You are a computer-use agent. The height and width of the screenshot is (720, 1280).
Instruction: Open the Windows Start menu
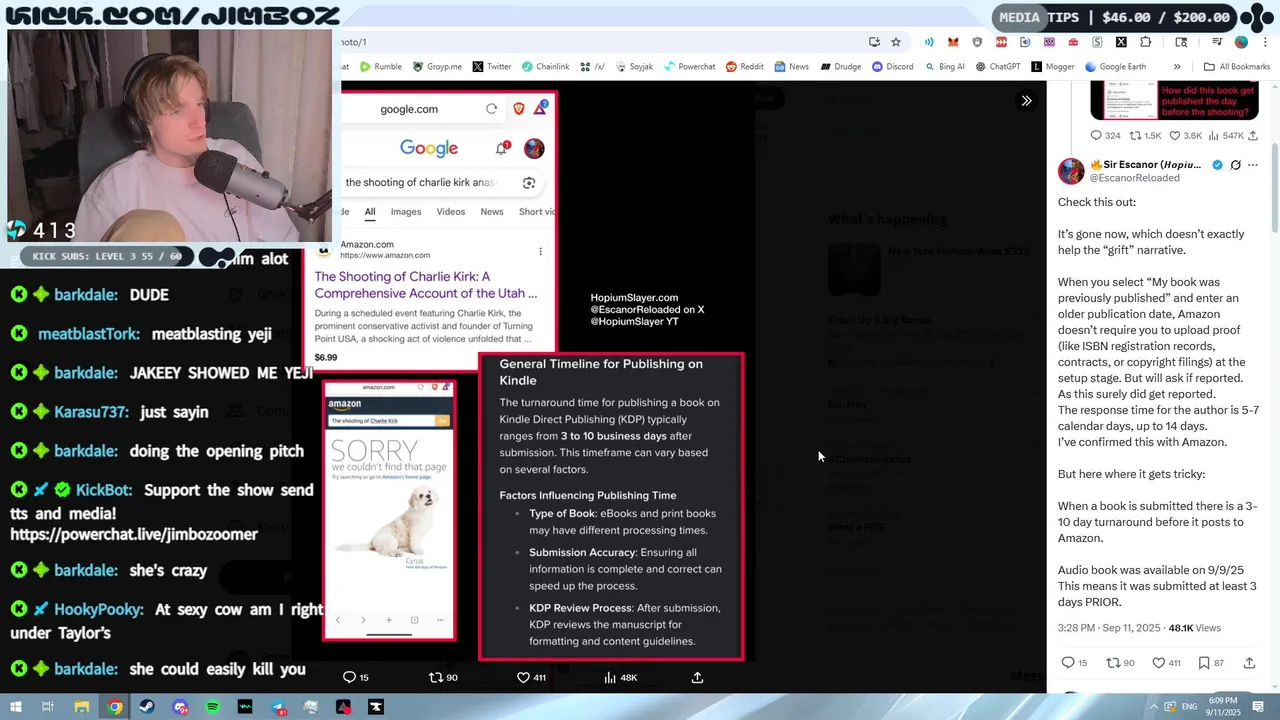coord(15,707)
